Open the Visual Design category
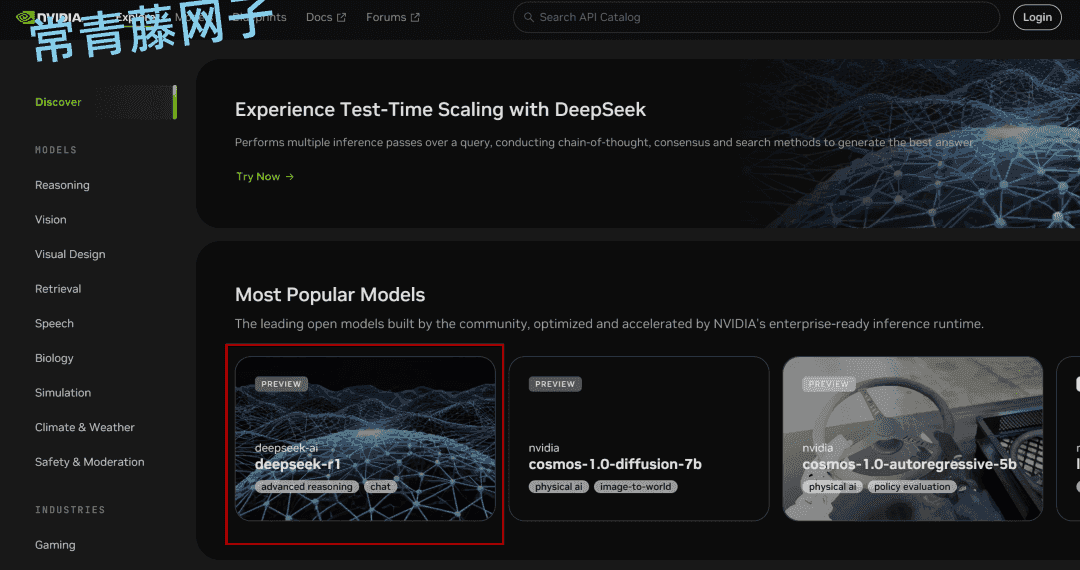This screenshot has width=1080, height=570. (x=70, y=254)
